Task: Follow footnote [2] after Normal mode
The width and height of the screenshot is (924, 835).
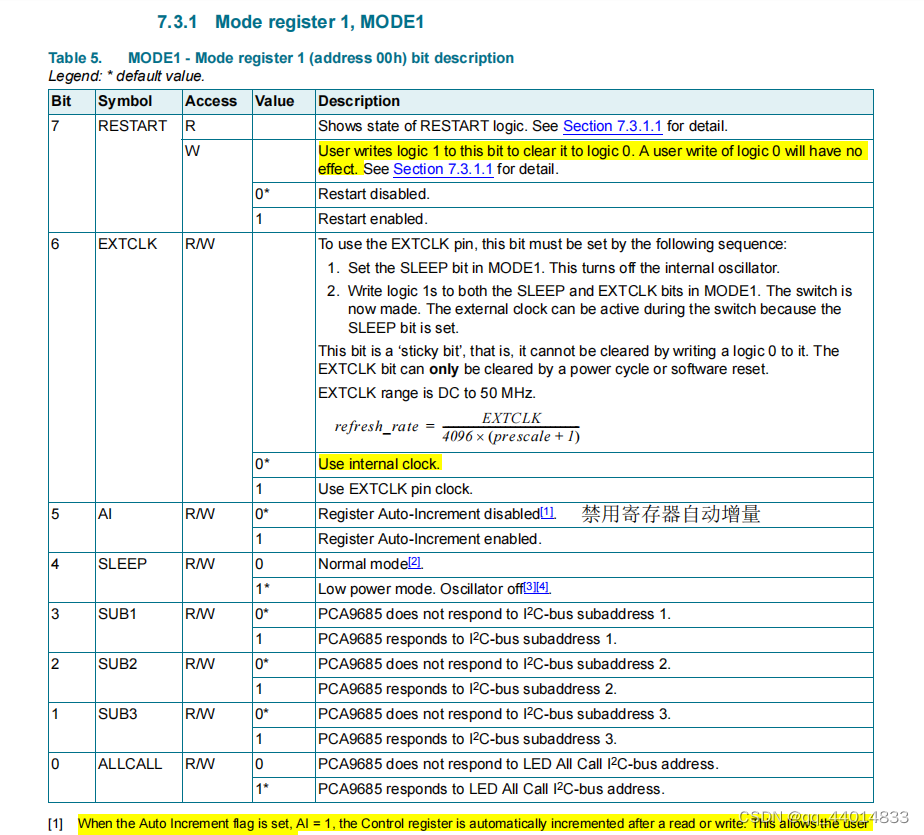Action: (x=415, y=562)
